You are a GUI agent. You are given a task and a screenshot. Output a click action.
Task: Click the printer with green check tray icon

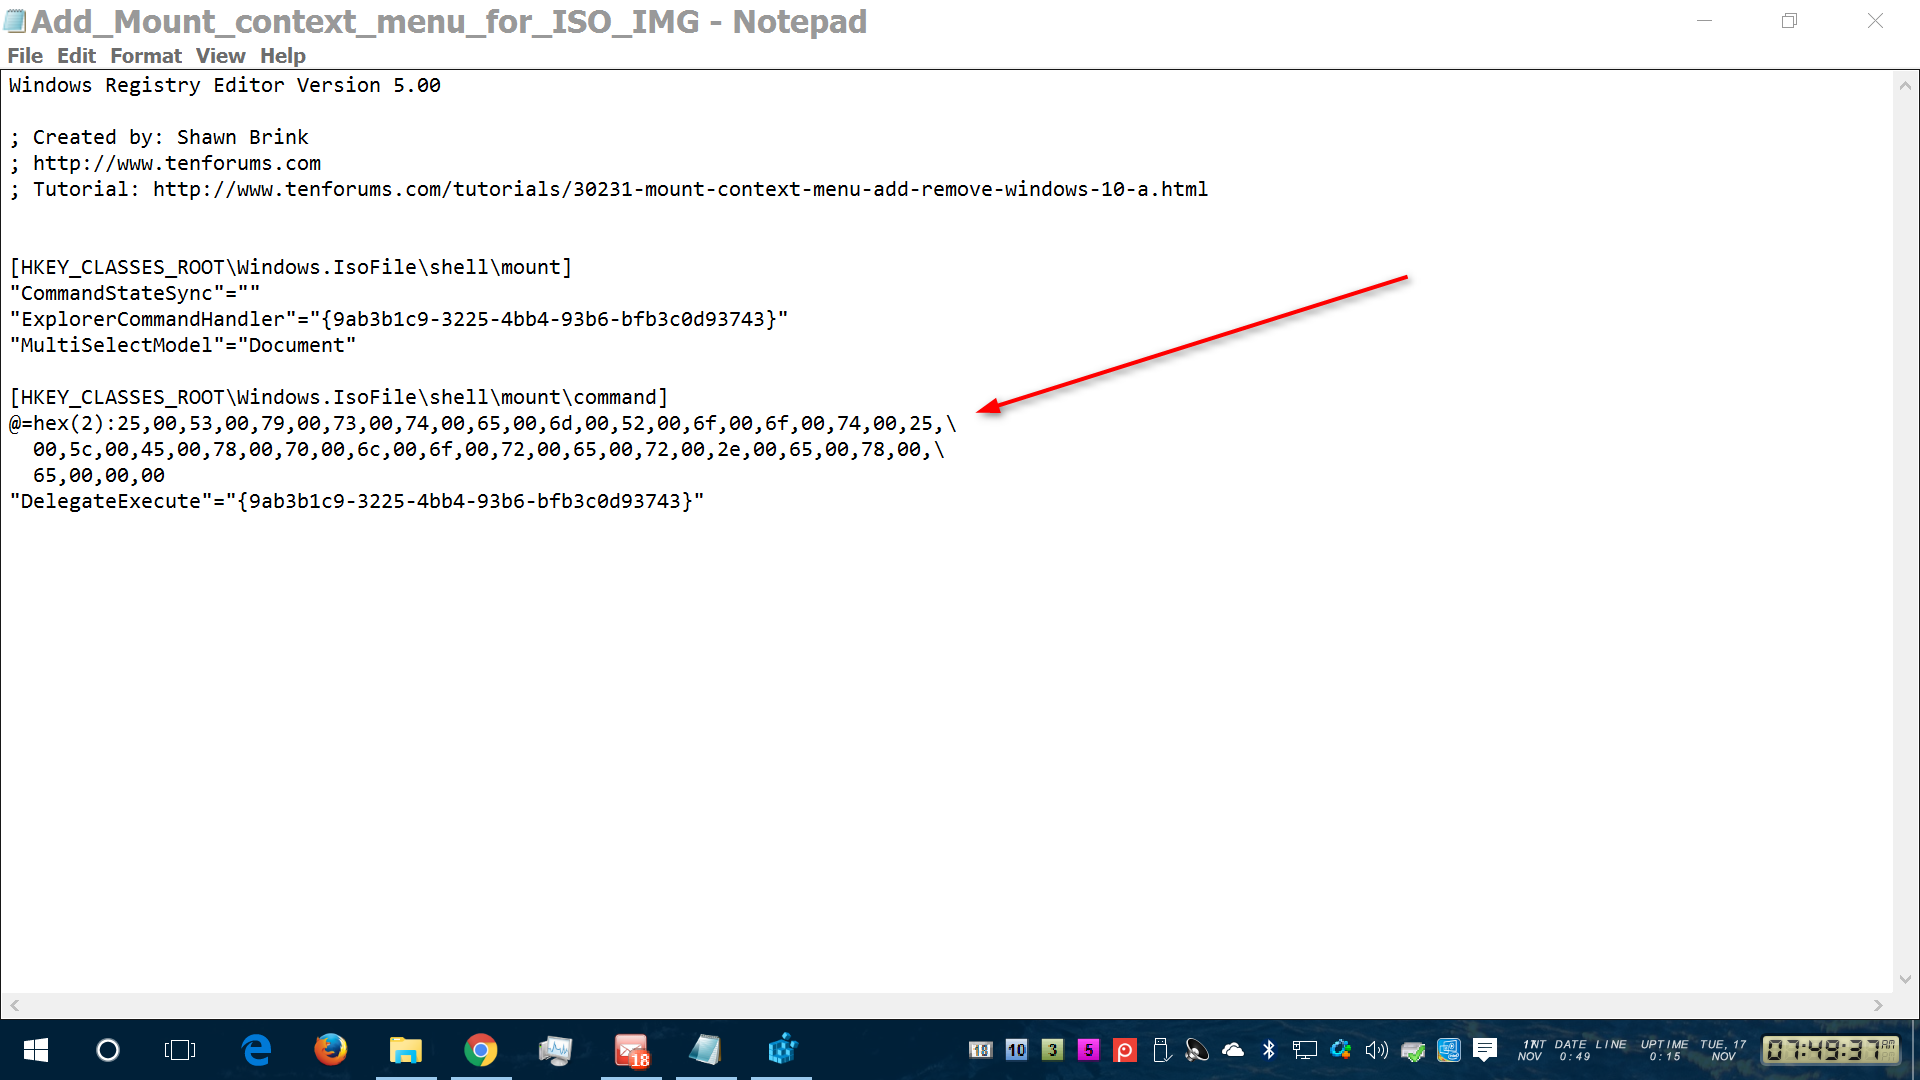coord(1413,1050)
